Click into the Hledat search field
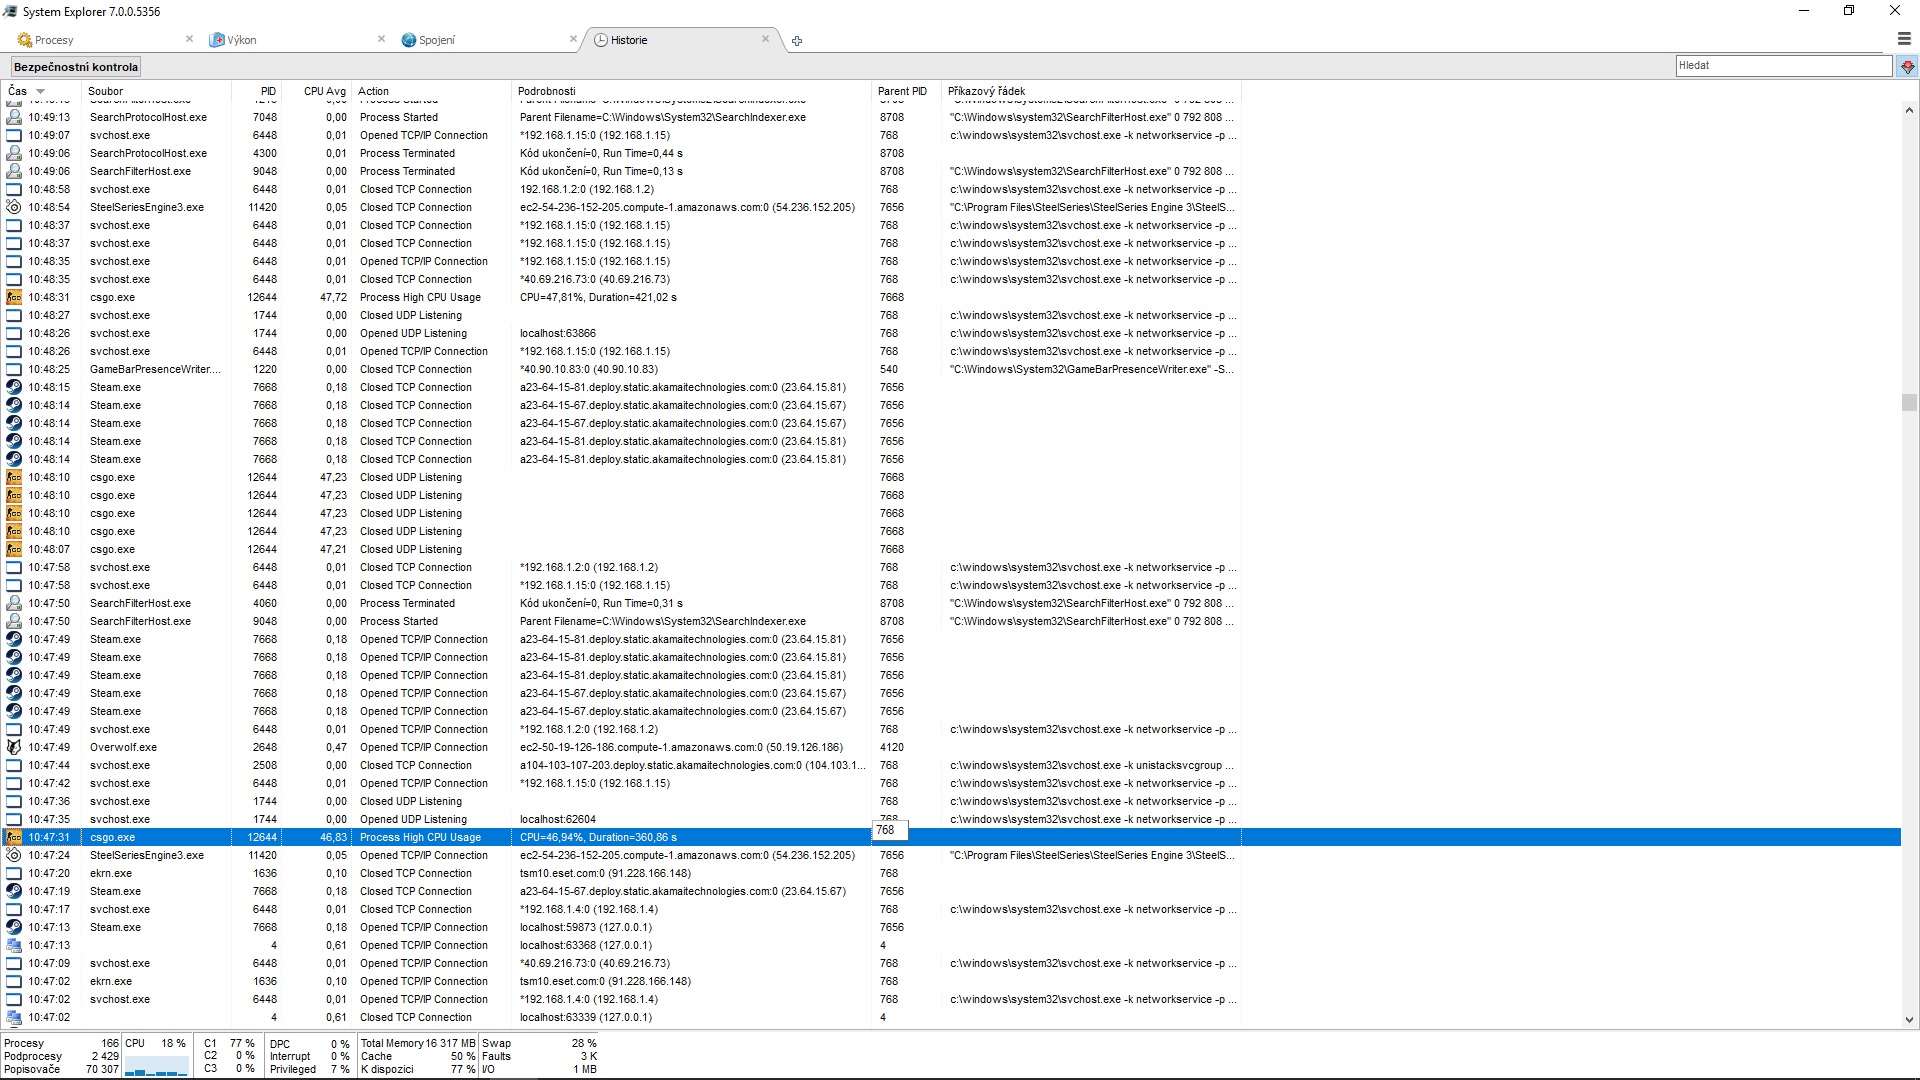The height and width of the screenshot is (1080, 1920). coord(1782,66)
